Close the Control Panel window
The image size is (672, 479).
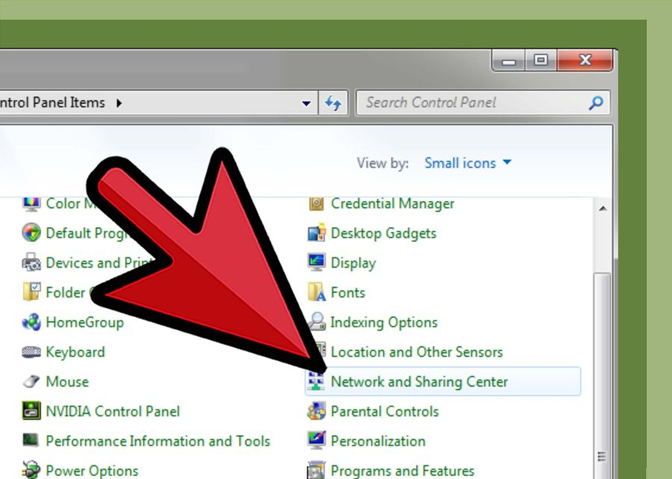coord(585,60)
